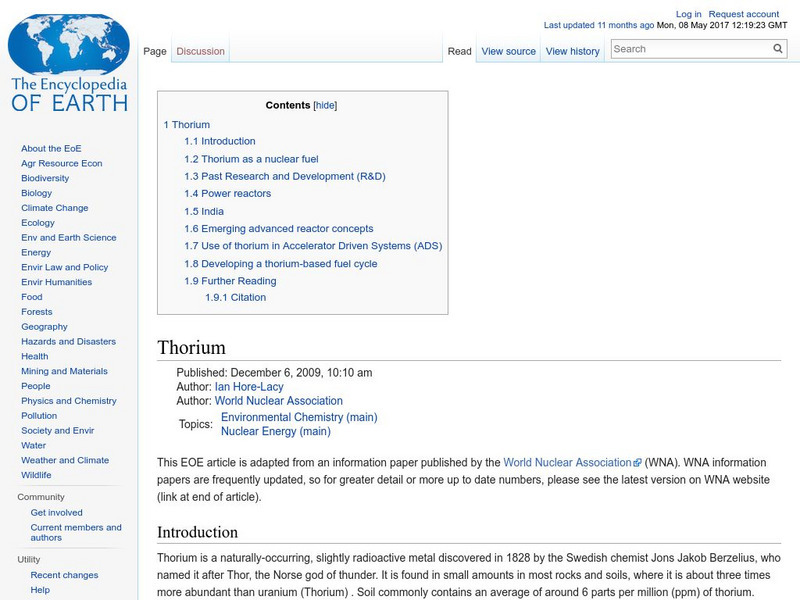The height and width of the screenshot is (600, 800).
Task: Open Forests sidebar link
Action: pos(37,311)
